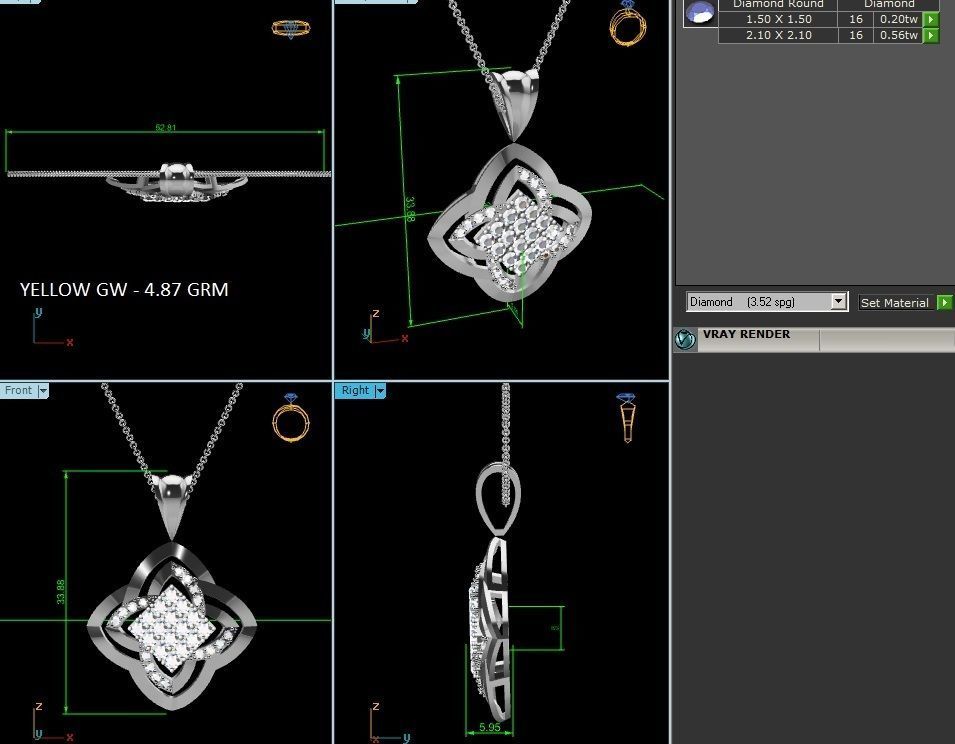The height and width of the screenshot is (744, 955).
Task: Click the YELLOW GW - 4.87 GRM annotation
Action: coord(124,289)
